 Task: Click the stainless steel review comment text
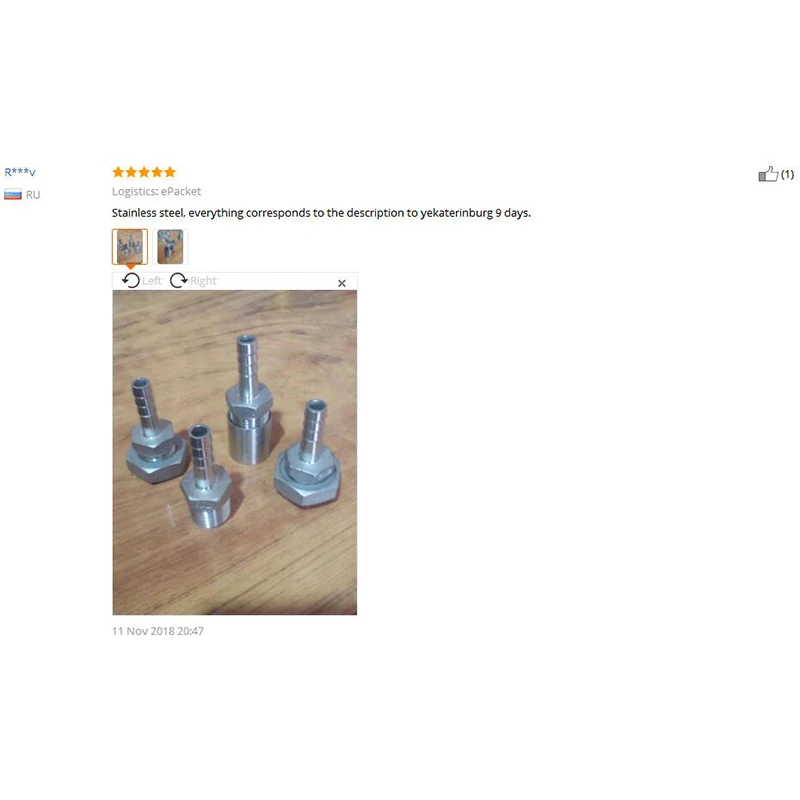(x=321, y=213)
